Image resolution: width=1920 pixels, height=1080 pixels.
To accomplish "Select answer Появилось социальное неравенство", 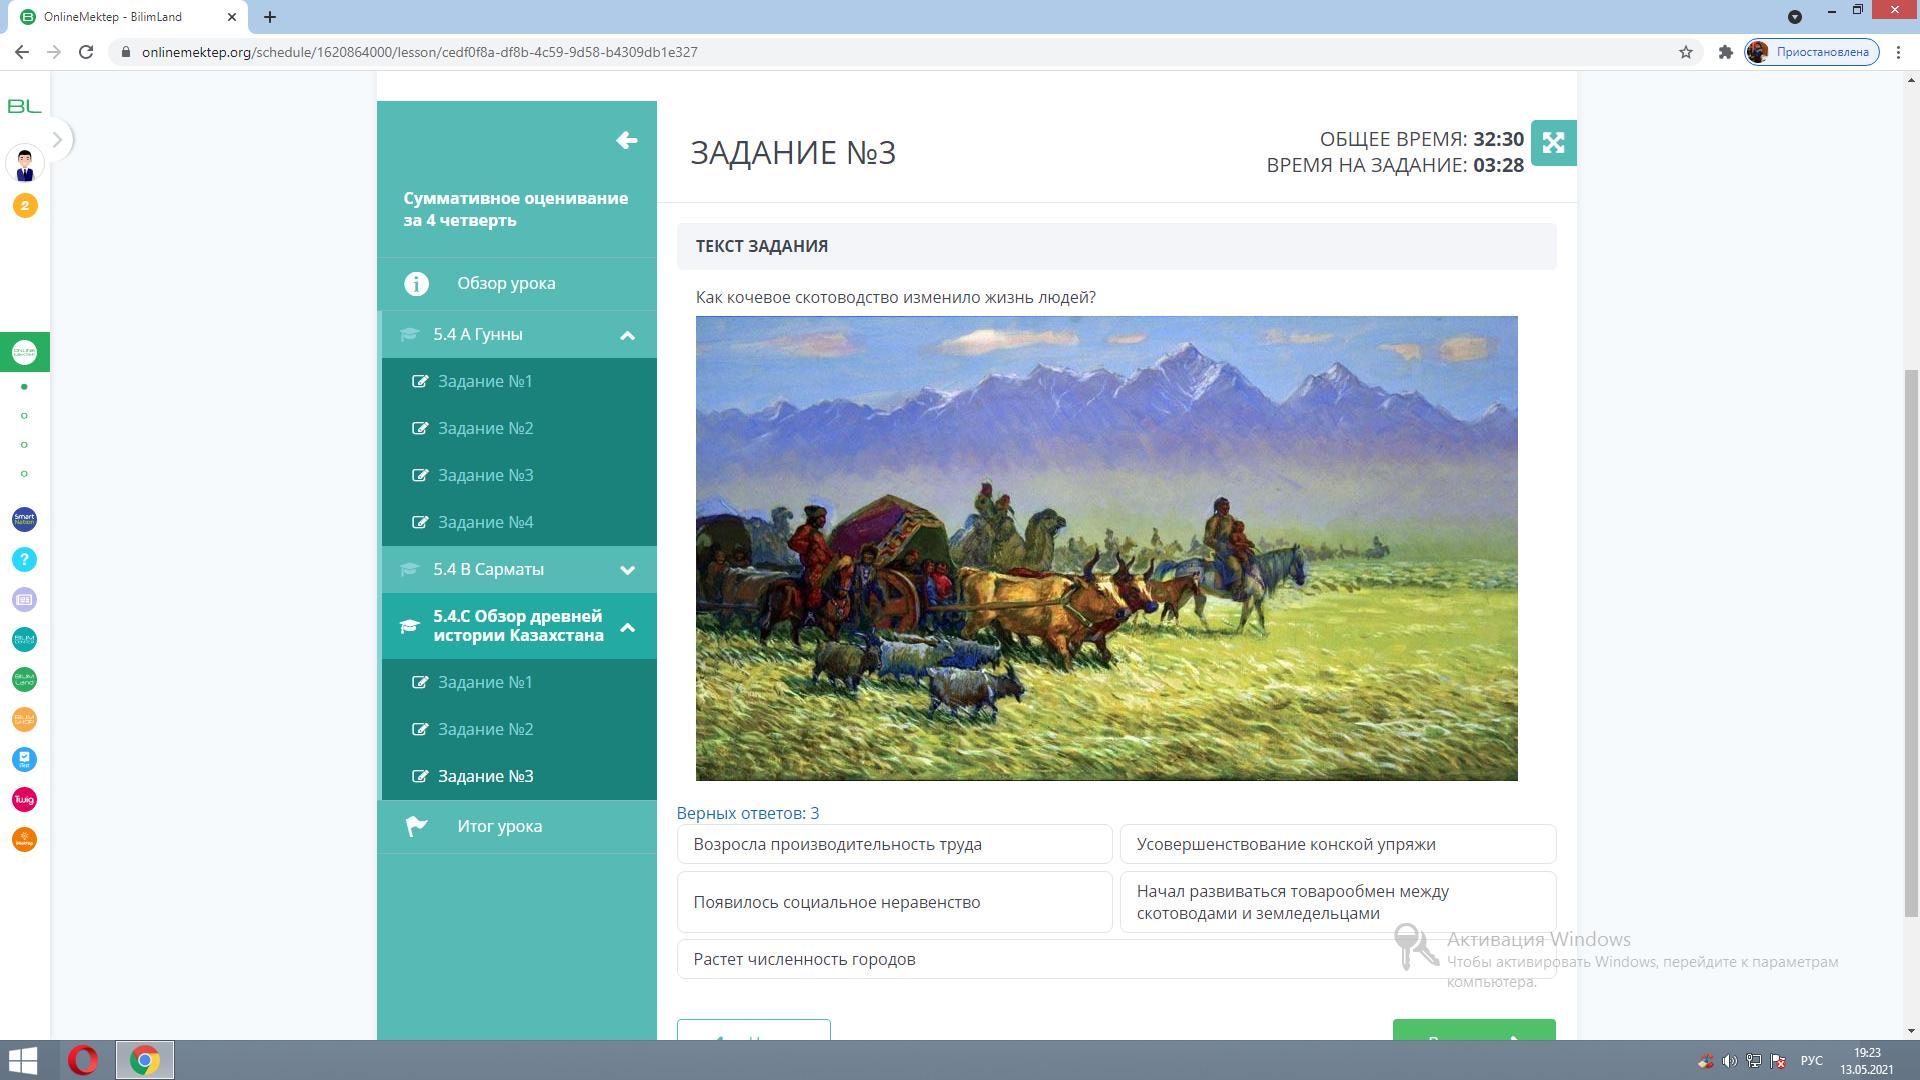I will point(894,902).
